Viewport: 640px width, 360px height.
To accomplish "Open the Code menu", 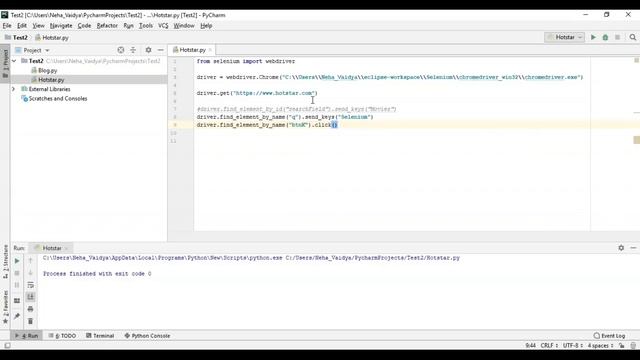I will pos(84,25).
